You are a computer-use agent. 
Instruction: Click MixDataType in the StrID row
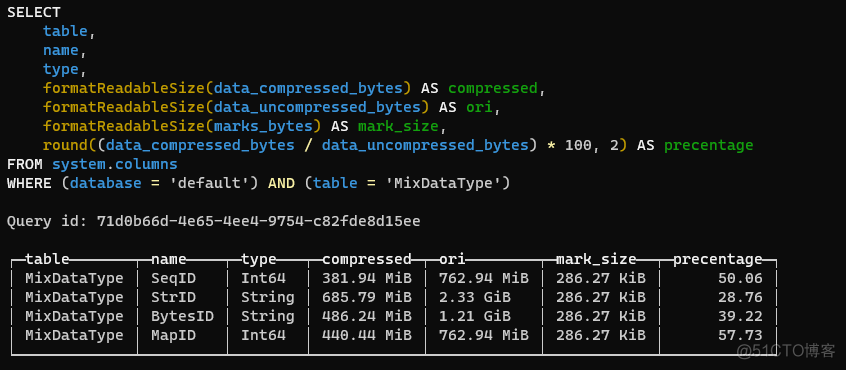tap(74, 297)
